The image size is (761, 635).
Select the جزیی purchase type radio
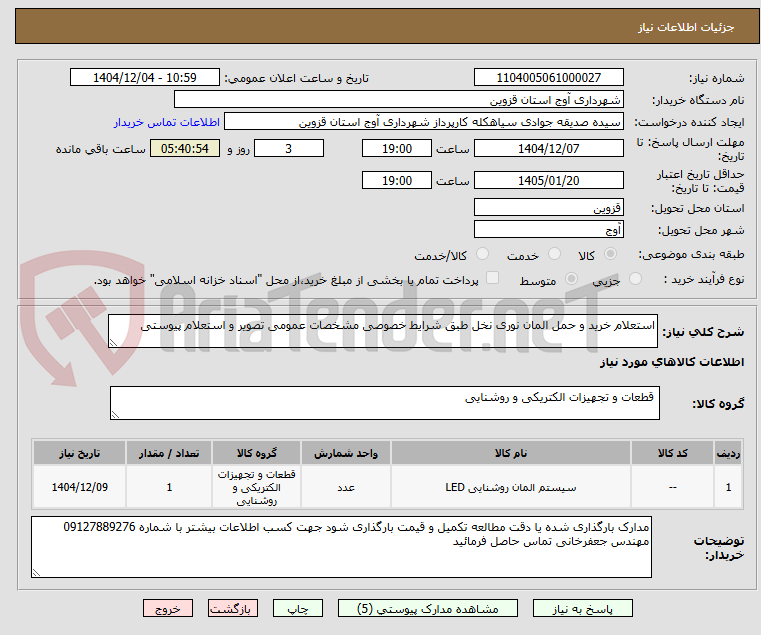[635, 279]
